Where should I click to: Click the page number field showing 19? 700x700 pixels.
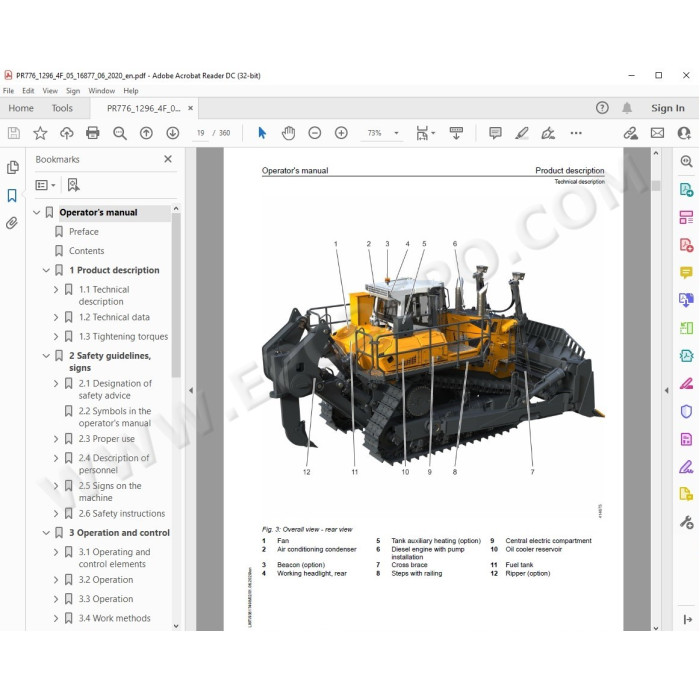pos(200,133)
